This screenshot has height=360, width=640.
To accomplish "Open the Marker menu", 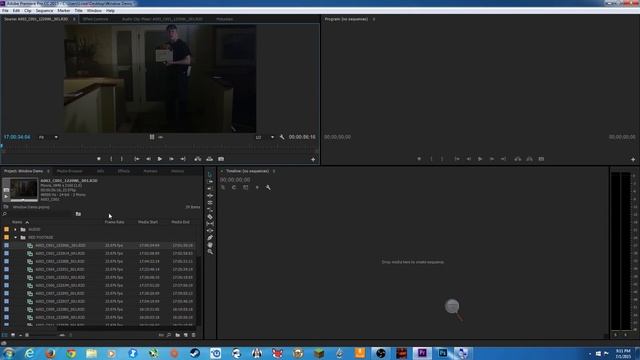I will [64, 11].
